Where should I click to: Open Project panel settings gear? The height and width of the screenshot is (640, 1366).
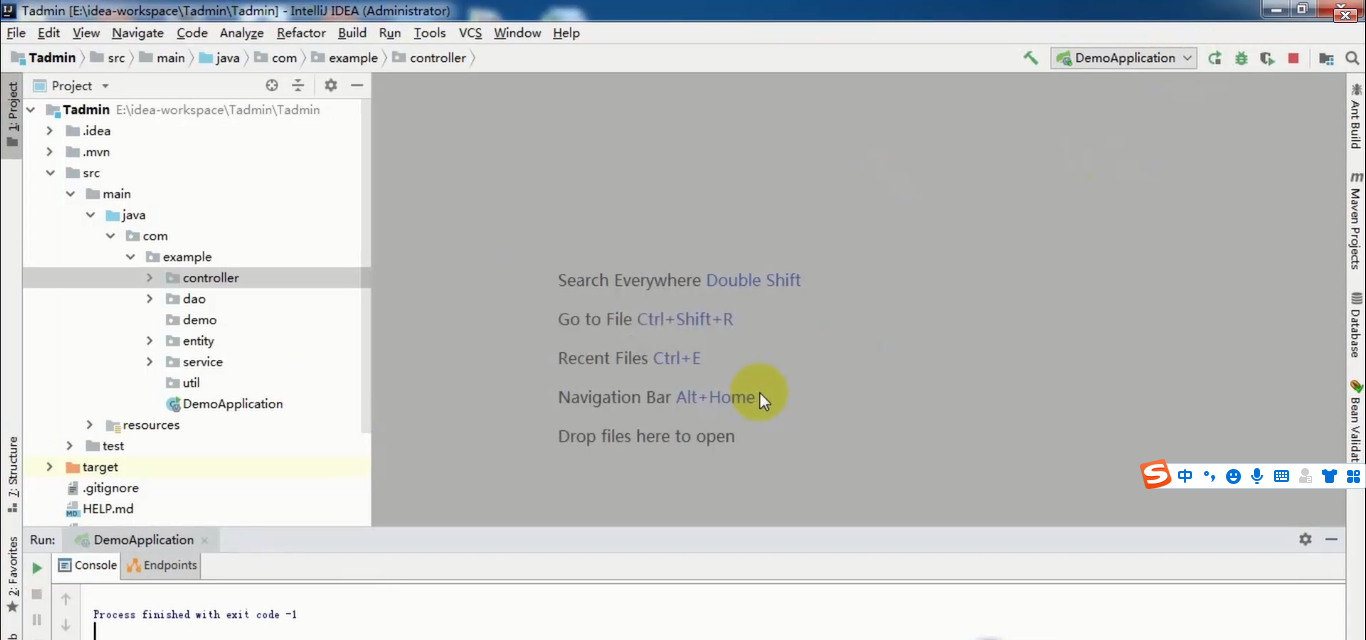click(331, 86)
